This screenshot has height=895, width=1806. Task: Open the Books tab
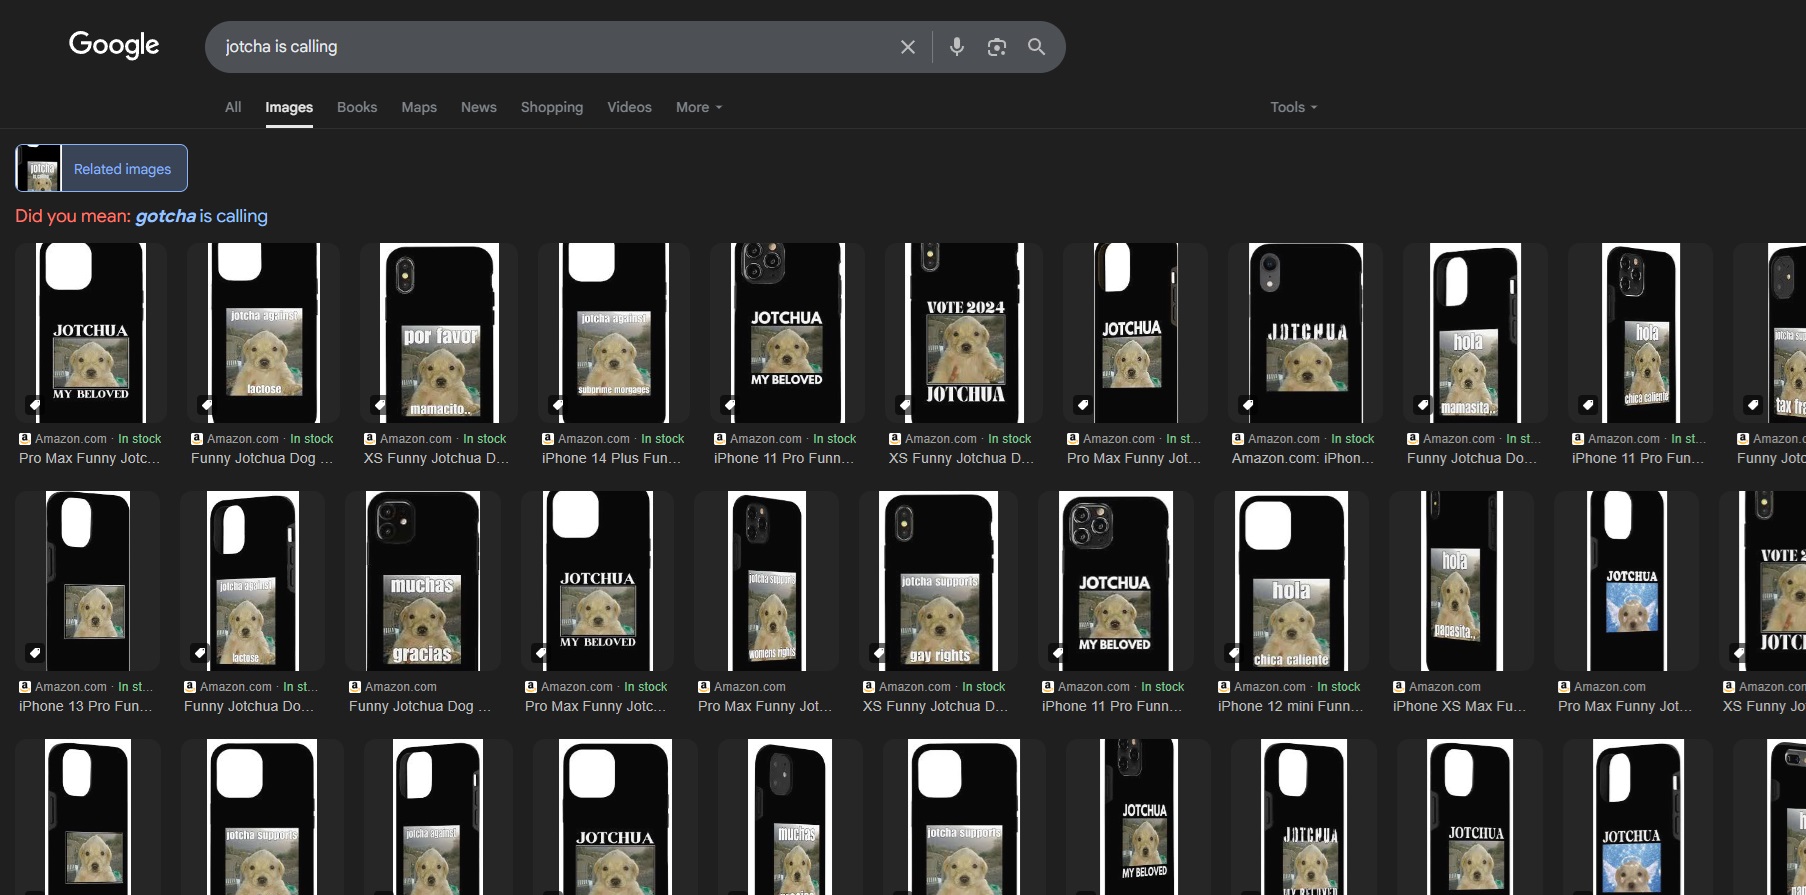357,107
